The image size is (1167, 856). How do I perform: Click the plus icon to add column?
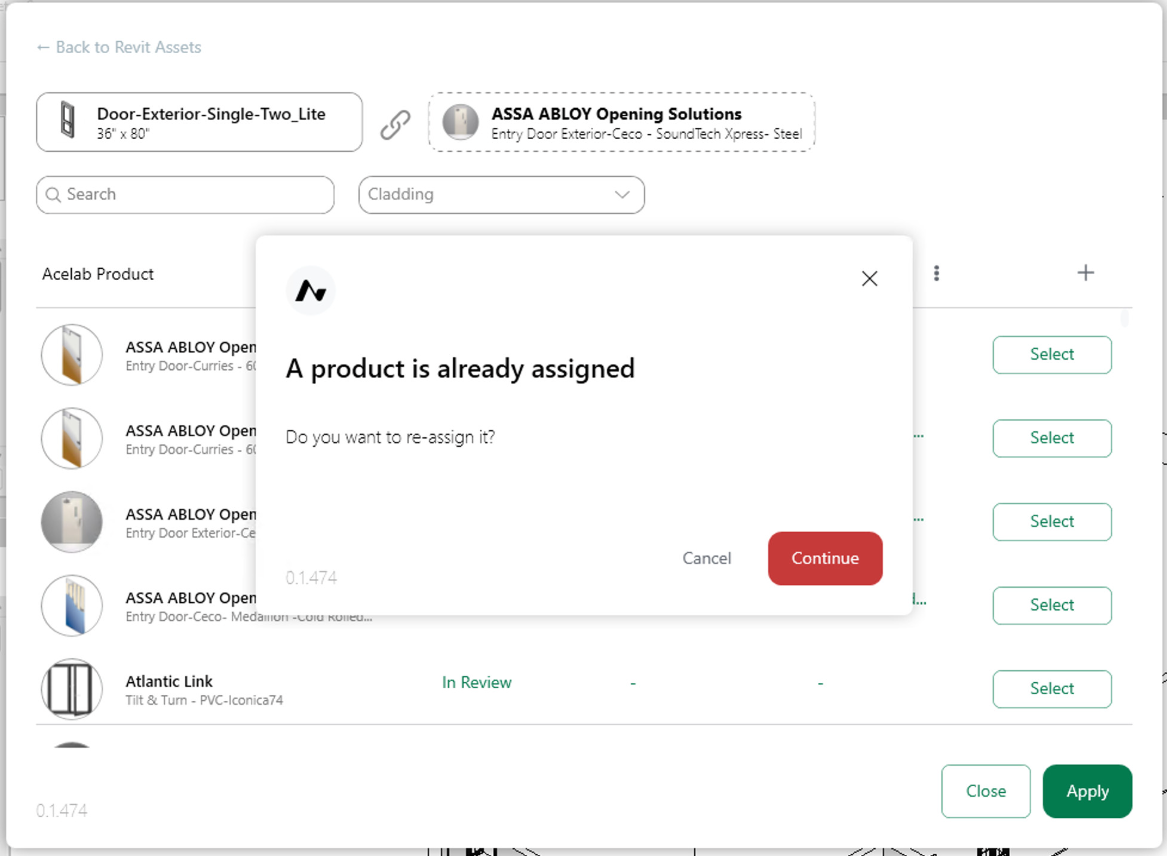click(x=1086, y=272)
